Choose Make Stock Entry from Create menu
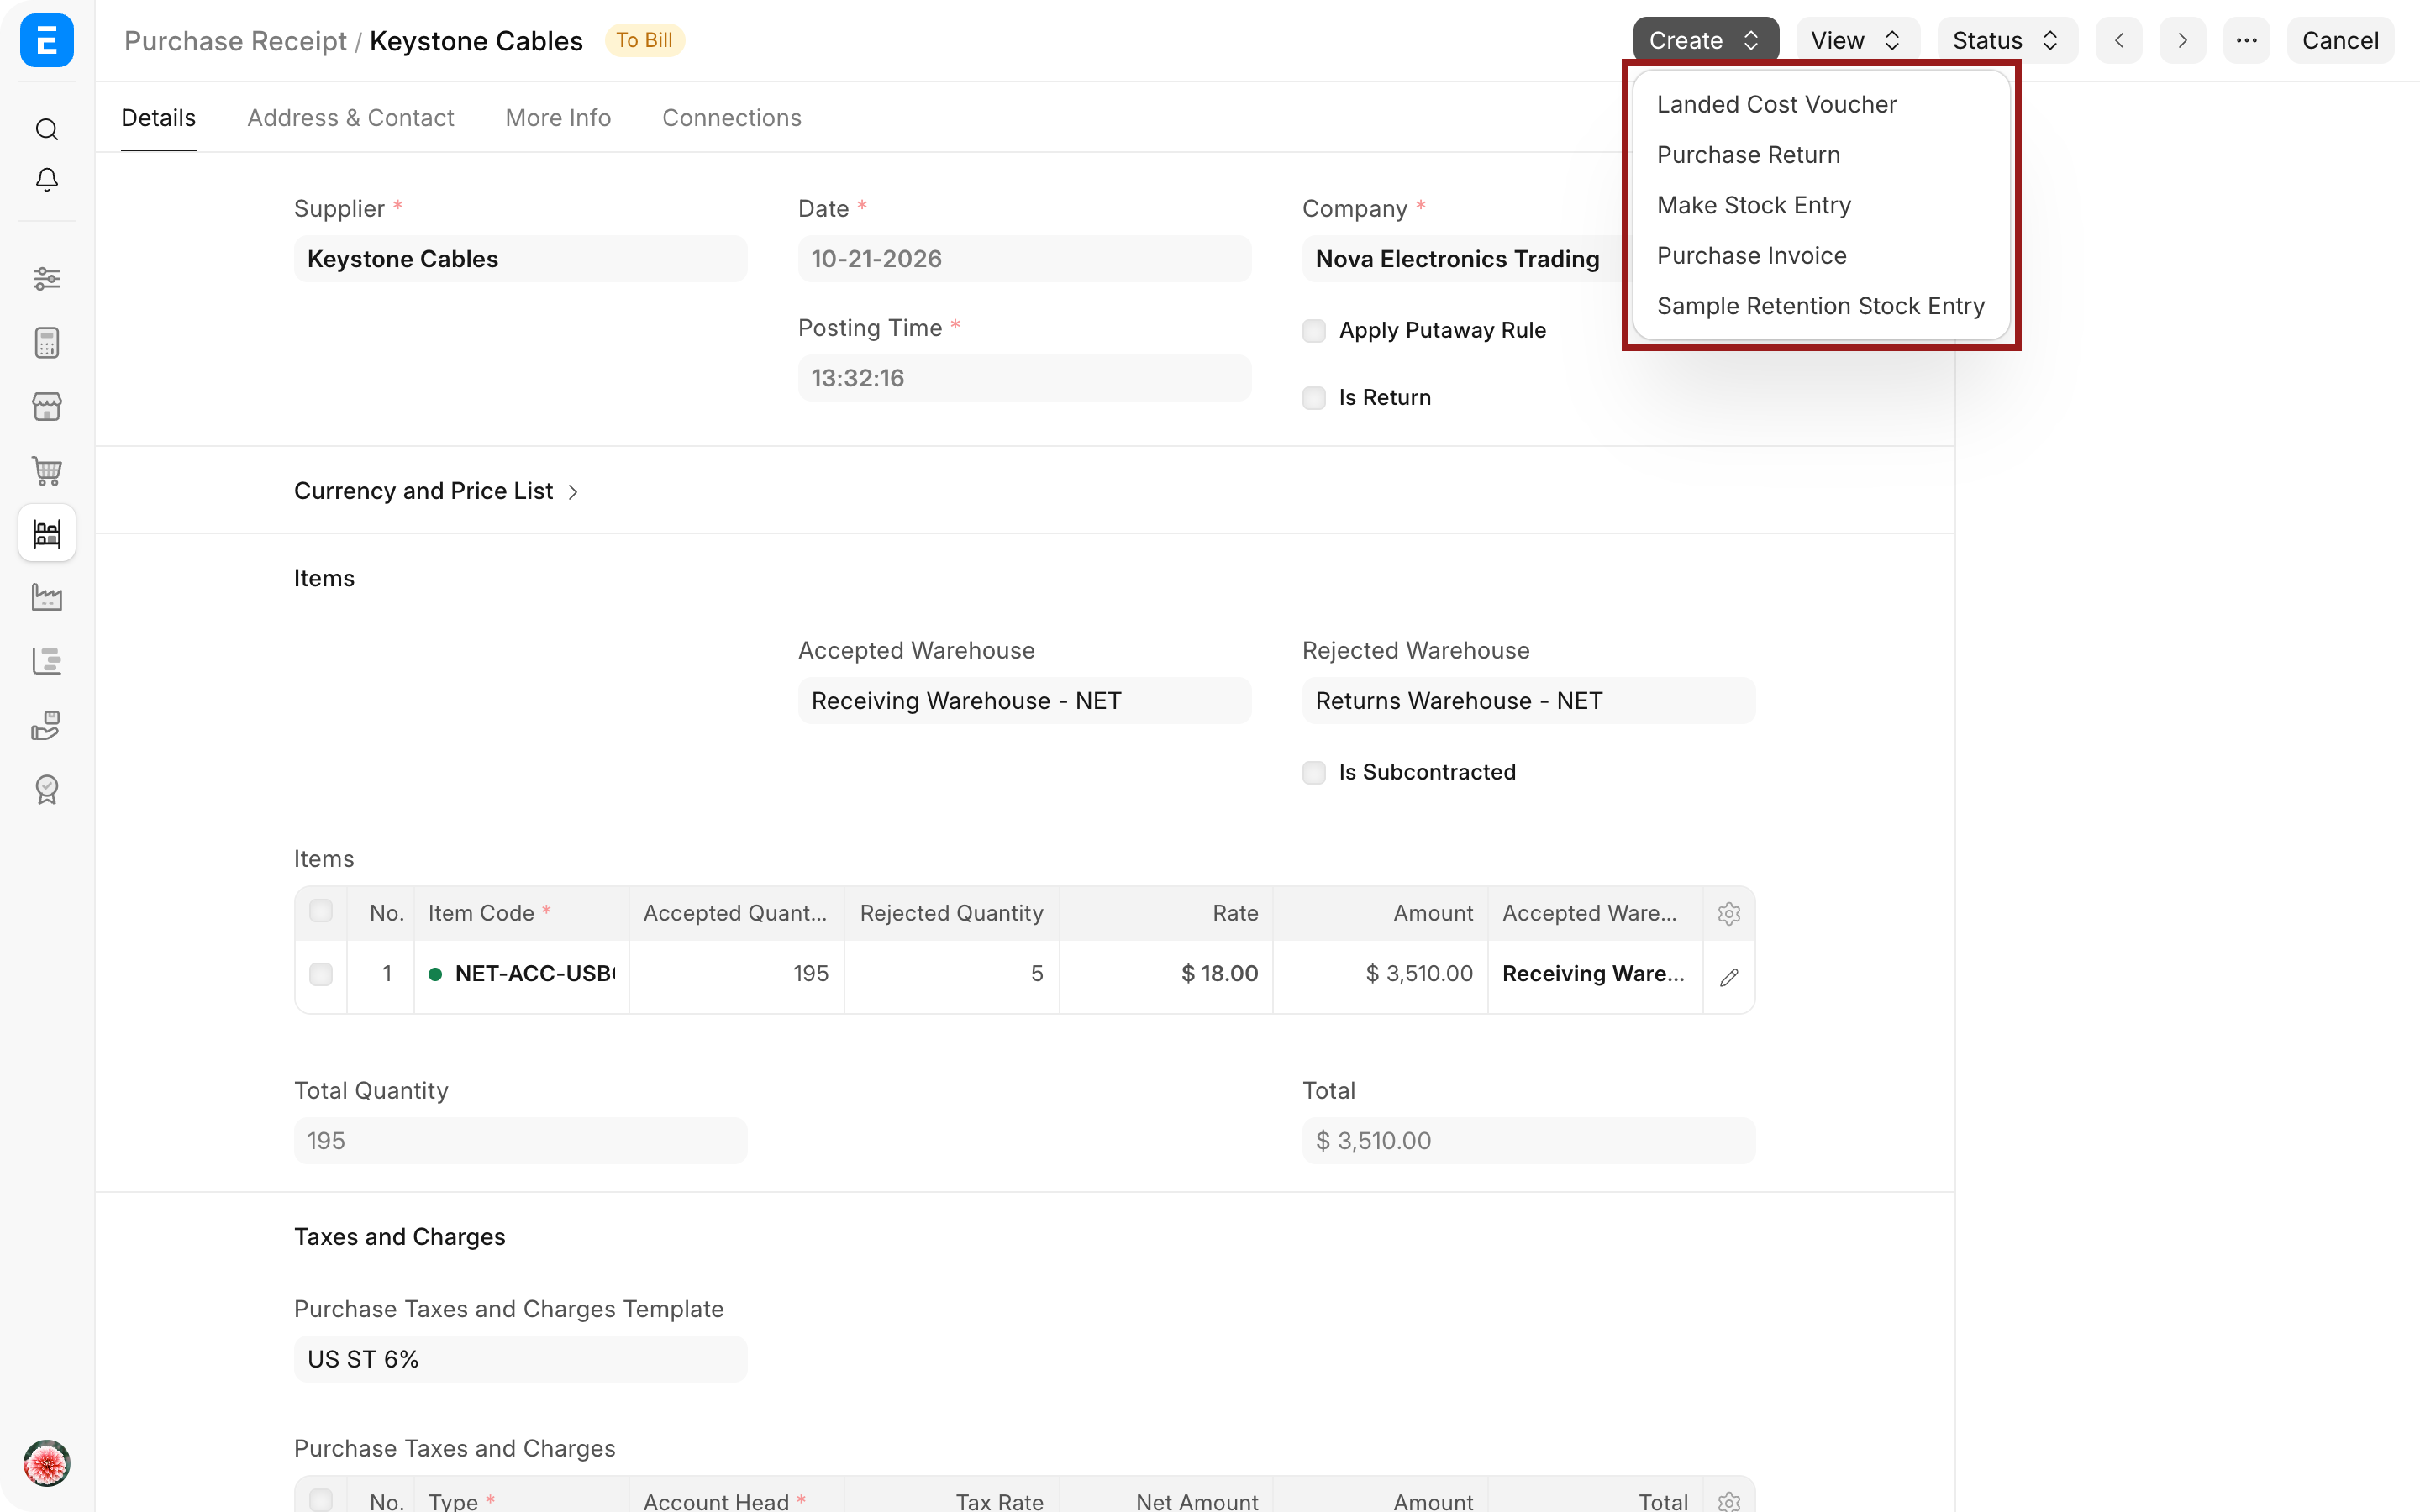Viewport: 2420px width, 1512px height. 1753,205
